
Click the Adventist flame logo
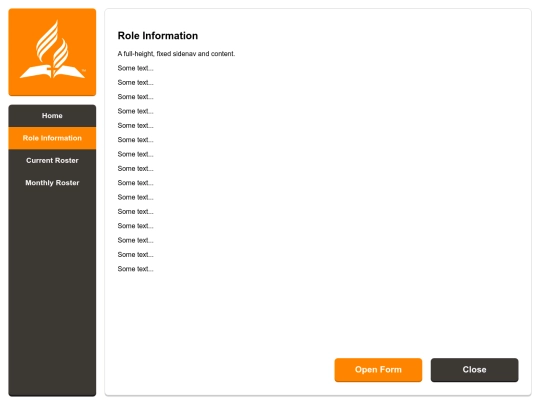[x=52, y=52]
